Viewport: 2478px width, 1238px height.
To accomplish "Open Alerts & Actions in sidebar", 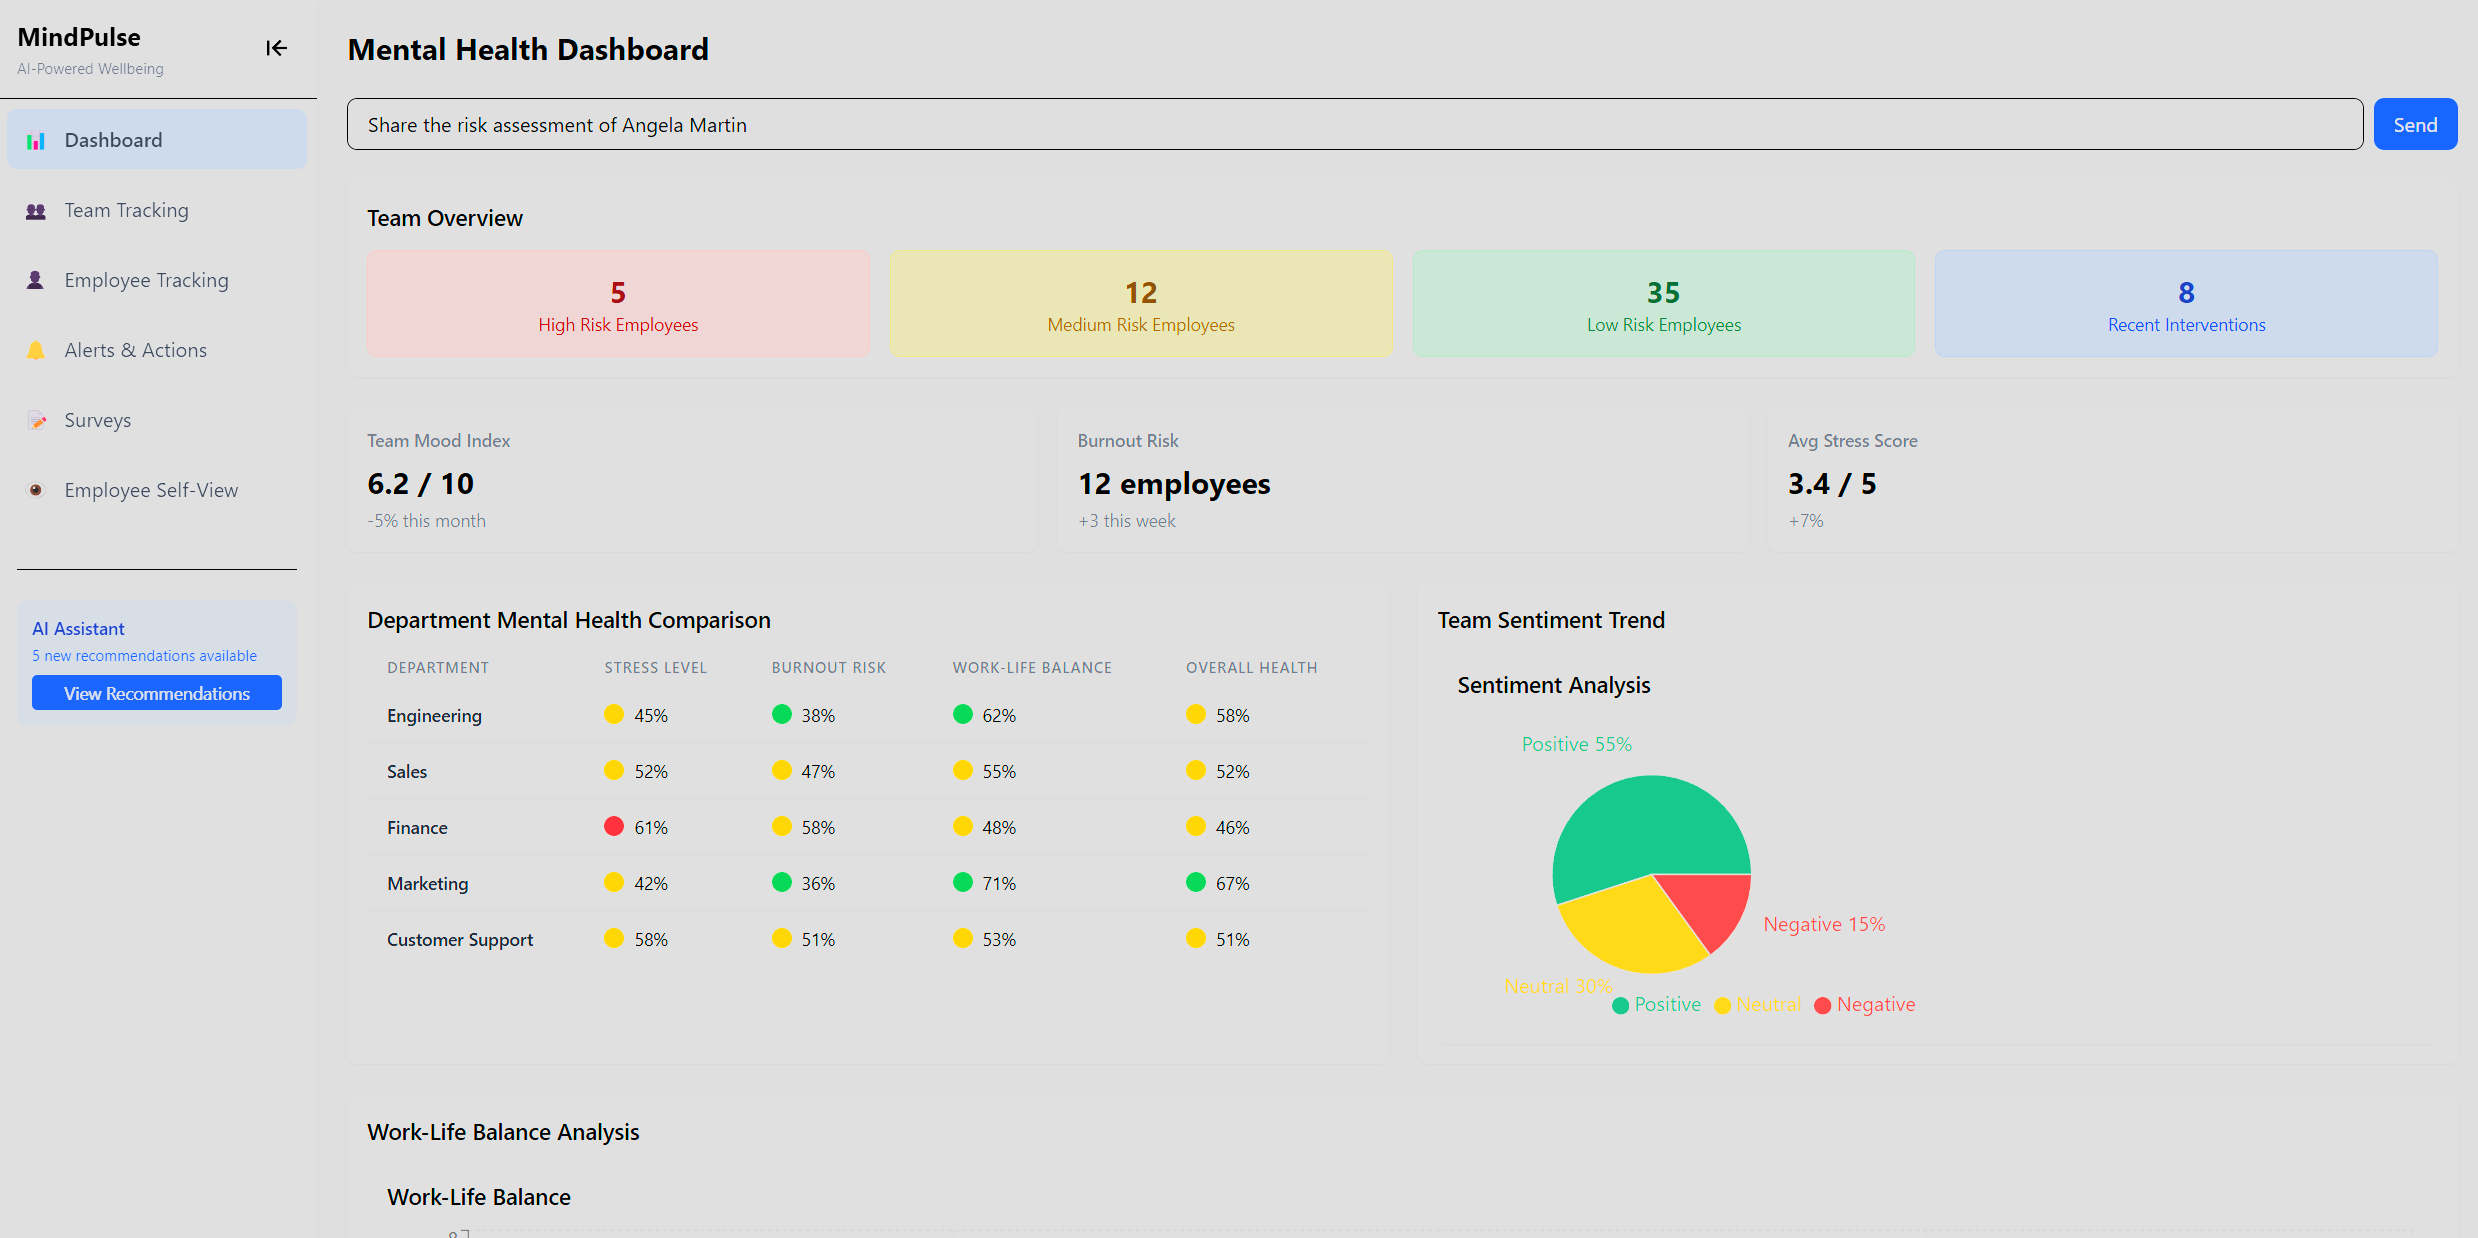I will coord(135,351).
